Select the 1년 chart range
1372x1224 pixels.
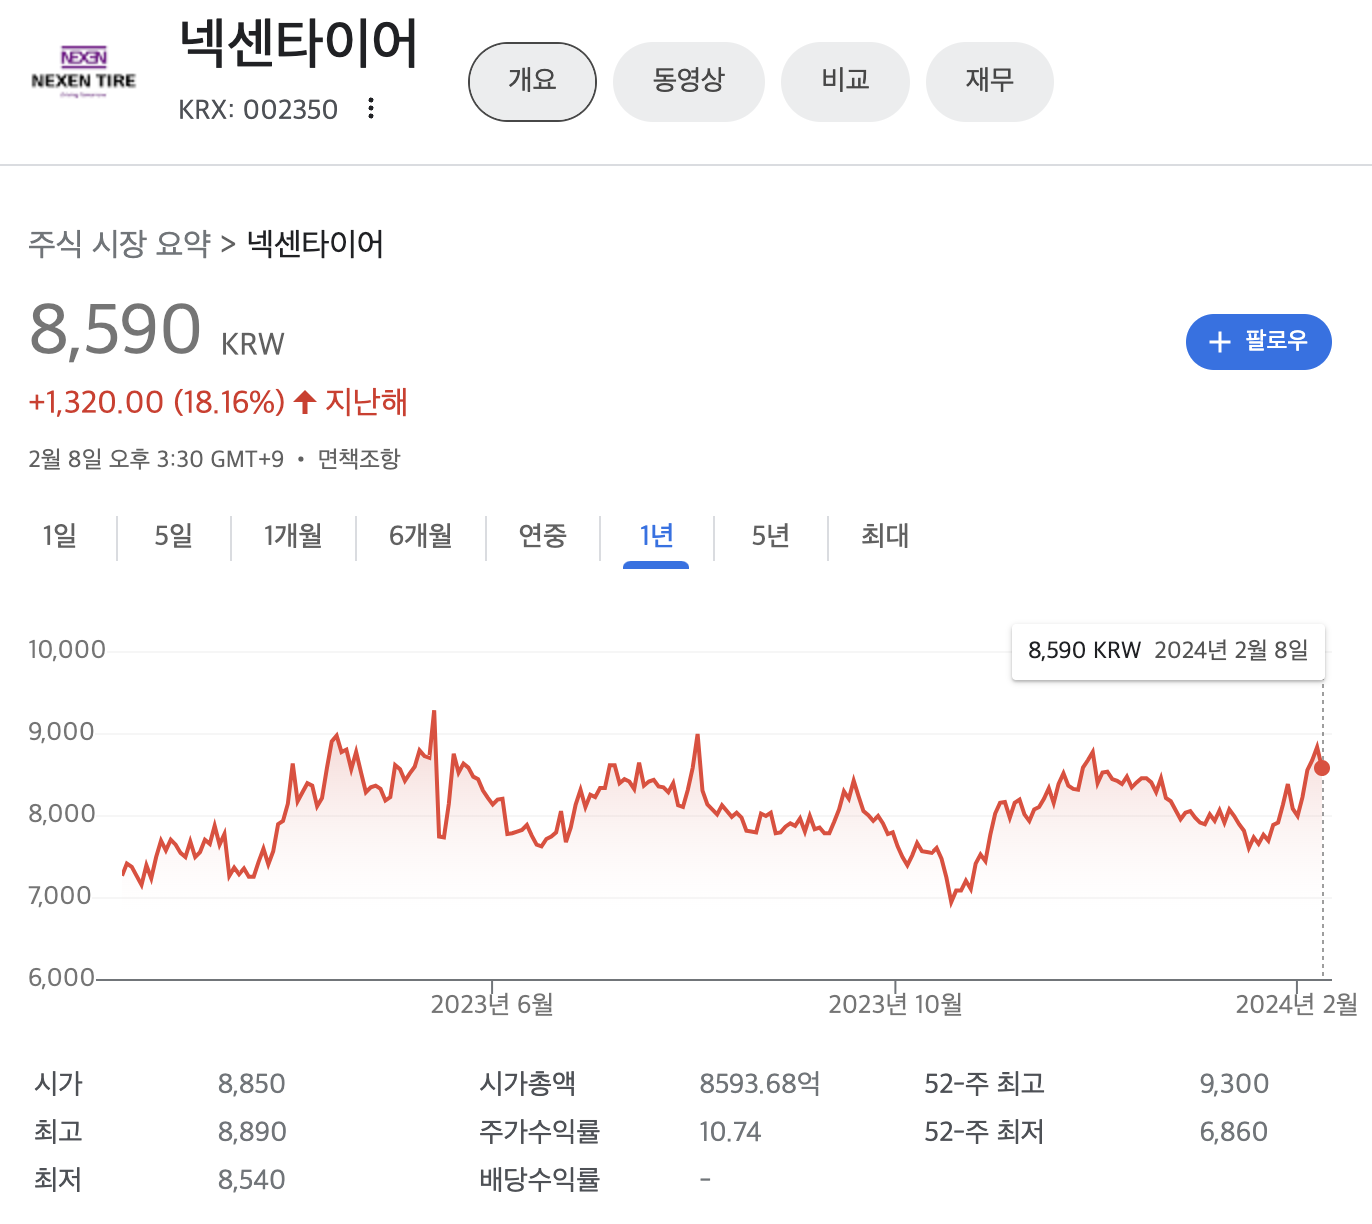tap(656, 536)
